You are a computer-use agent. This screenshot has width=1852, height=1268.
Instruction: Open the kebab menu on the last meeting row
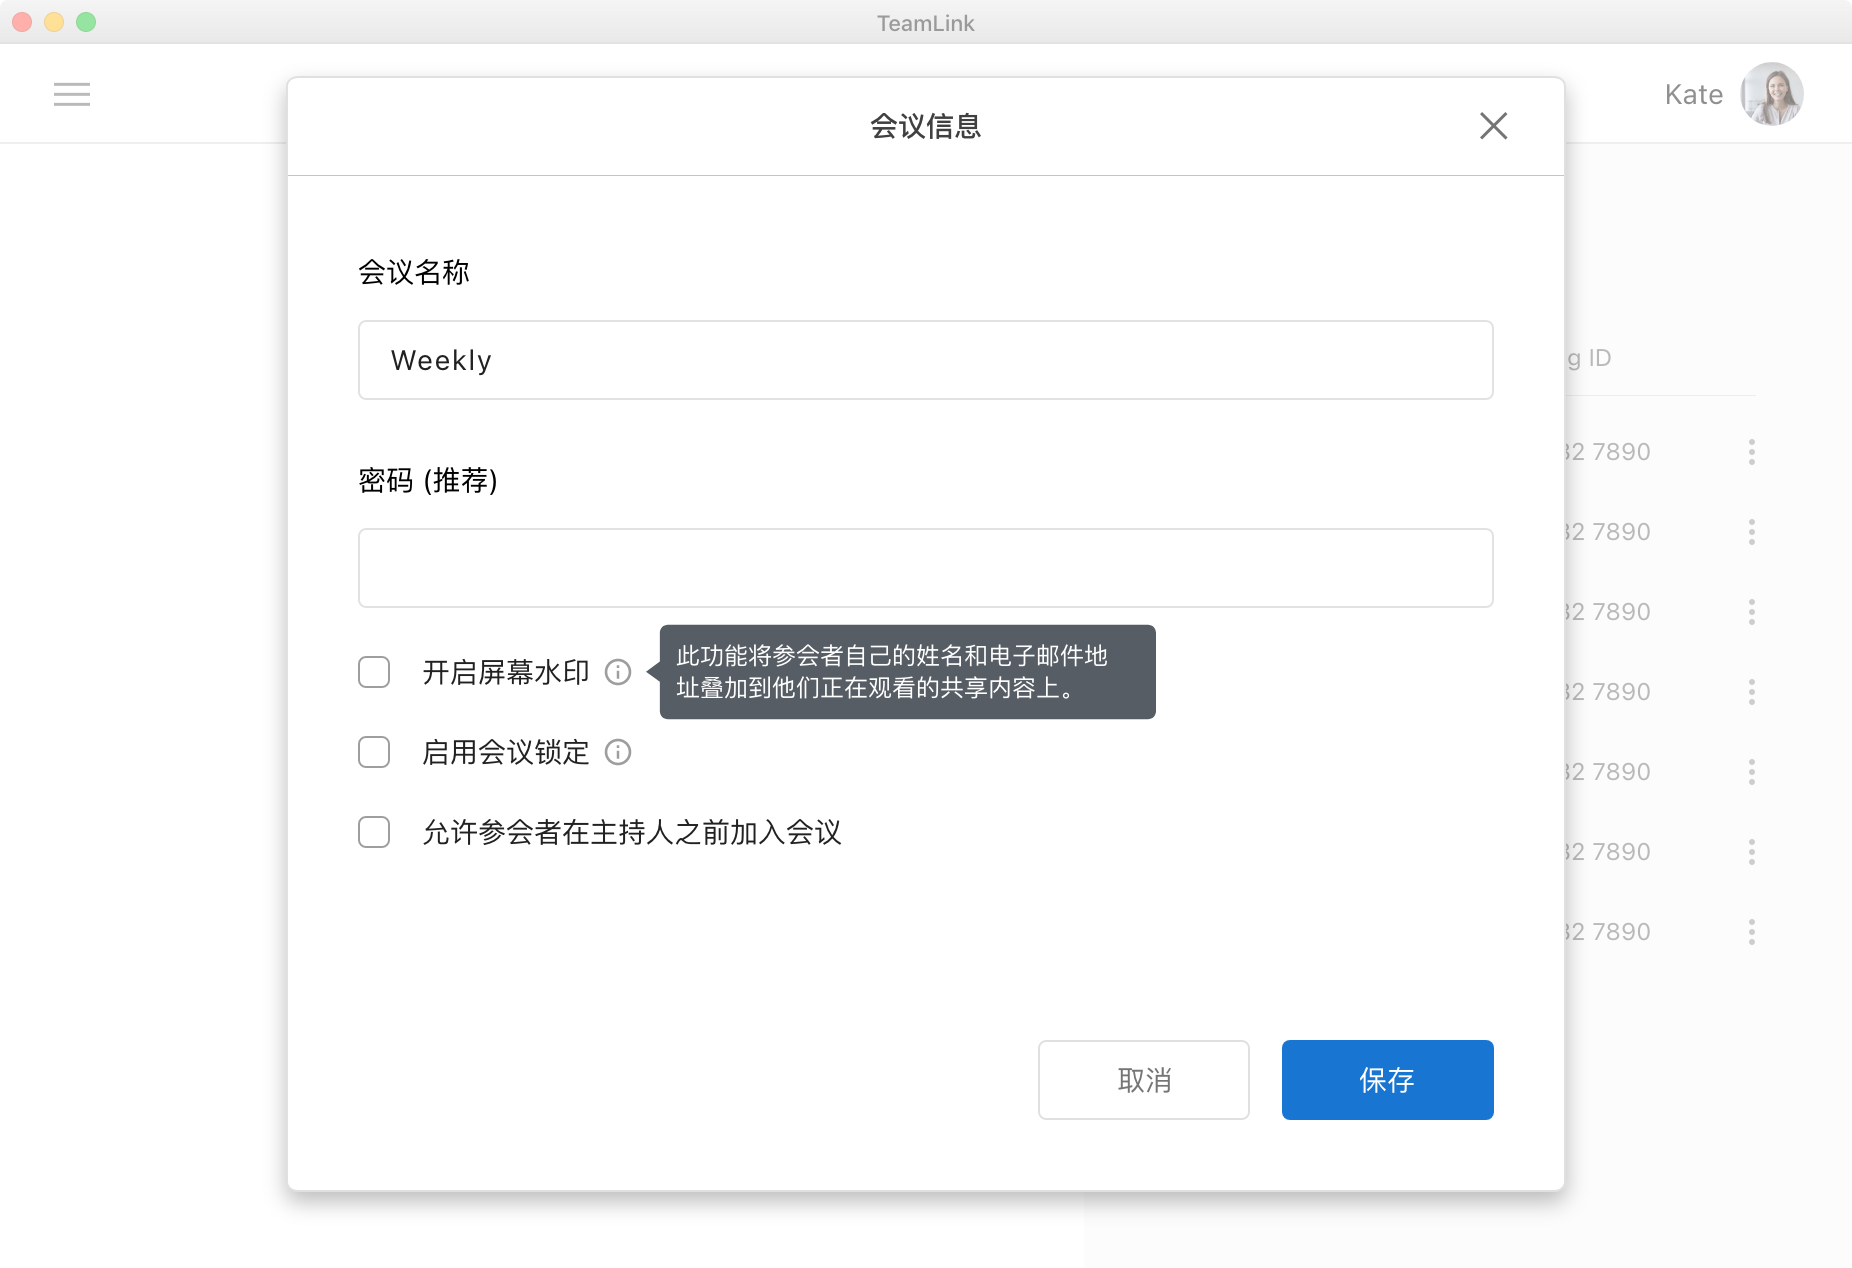click(x=1751, y=931)
